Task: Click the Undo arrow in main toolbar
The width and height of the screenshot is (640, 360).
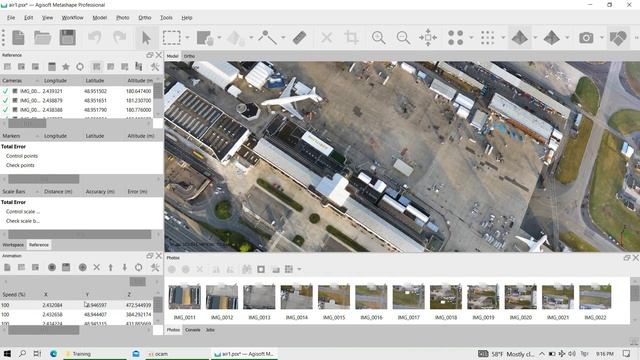Action: (x=95, y=38)
